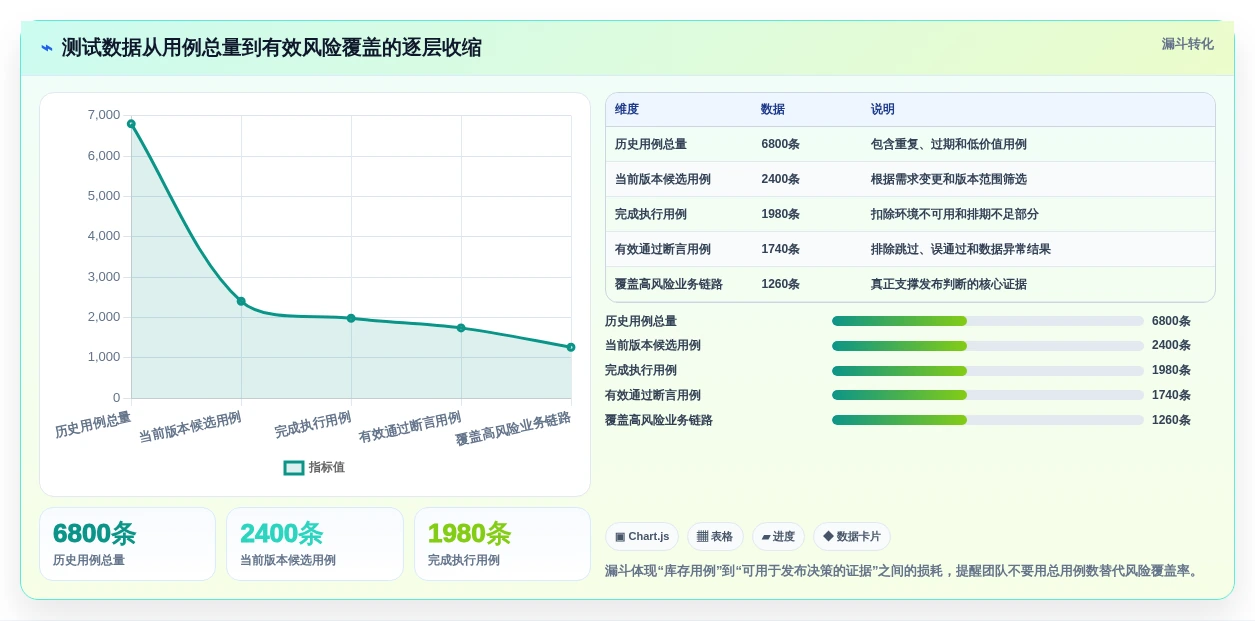Select table cell 历史用例总量
This screenshot has width=1255, height=621.
[x=651, y=144]
